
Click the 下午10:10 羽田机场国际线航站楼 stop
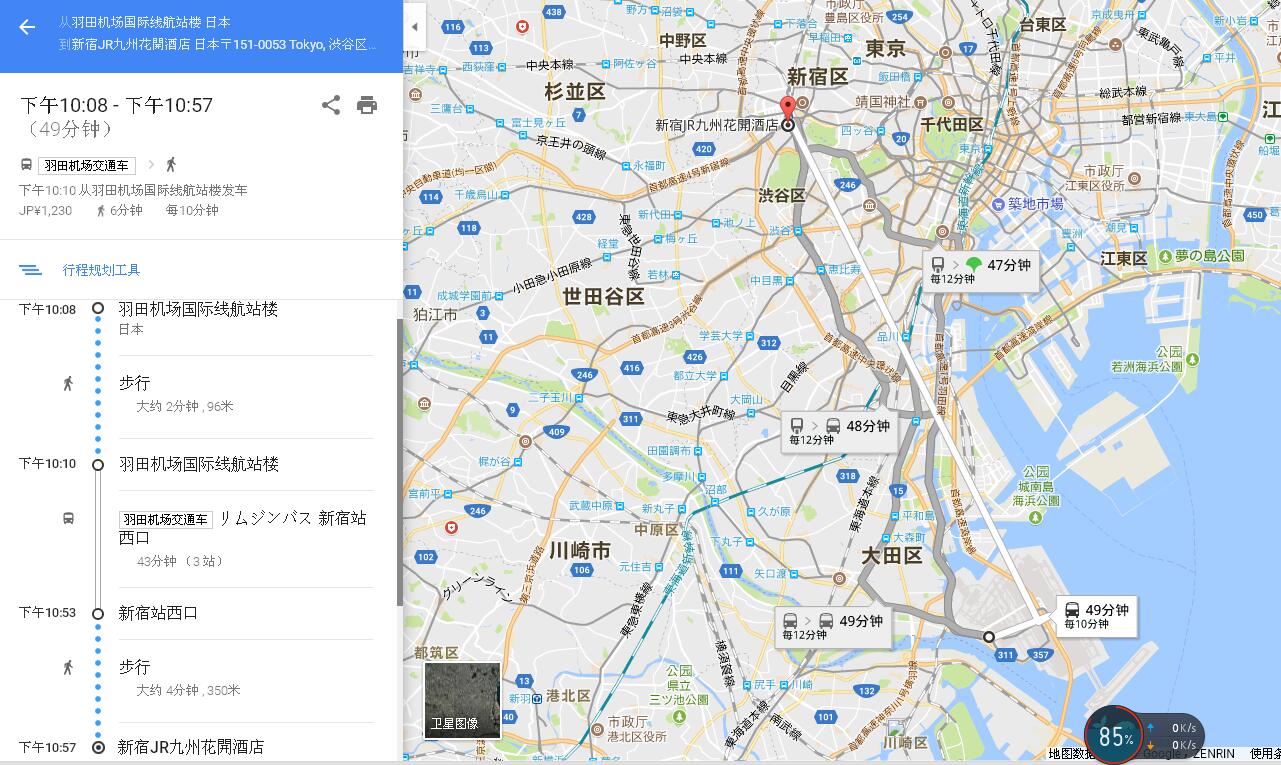(198, 464)
